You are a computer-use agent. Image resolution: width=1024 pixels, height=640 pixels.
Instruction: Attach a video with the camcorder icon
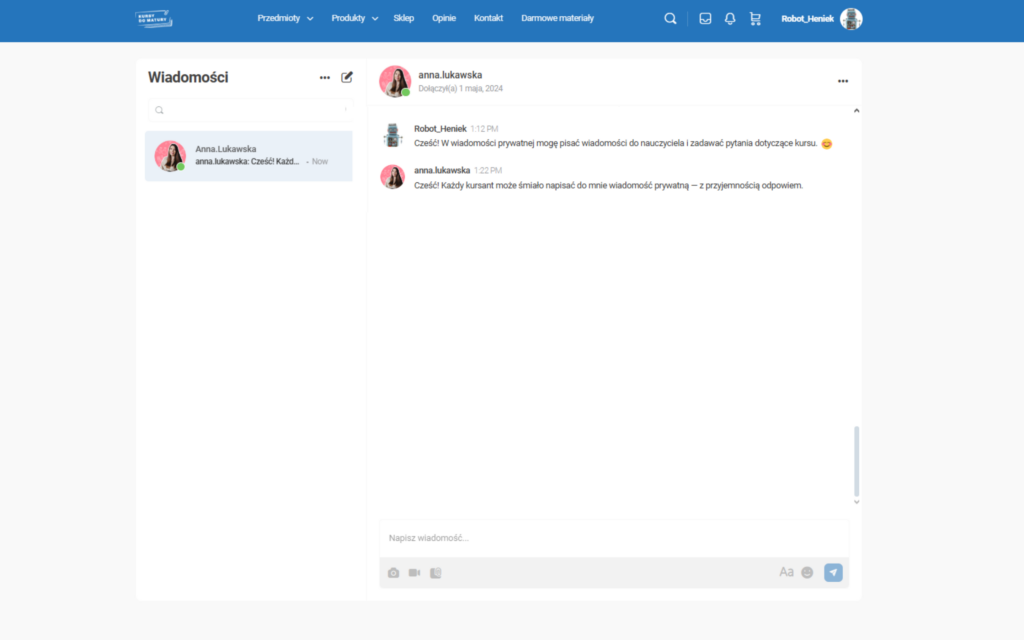point(414,573)
